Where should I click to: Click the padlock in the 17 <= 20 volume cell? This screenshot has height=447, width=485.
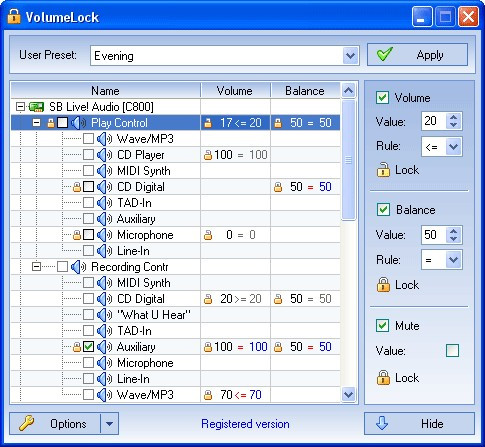(x=208, y=123)
